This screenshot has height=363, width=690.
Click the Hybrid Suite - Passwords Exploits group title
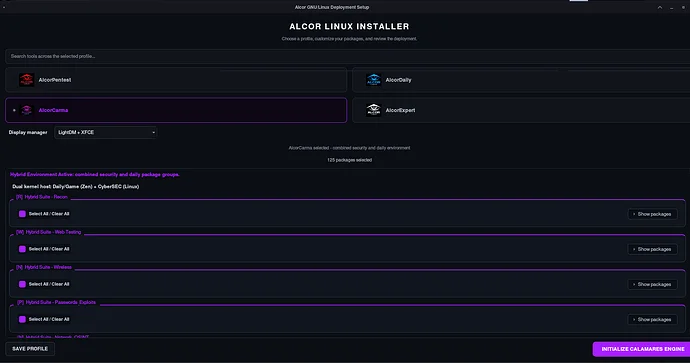(56, 303)
